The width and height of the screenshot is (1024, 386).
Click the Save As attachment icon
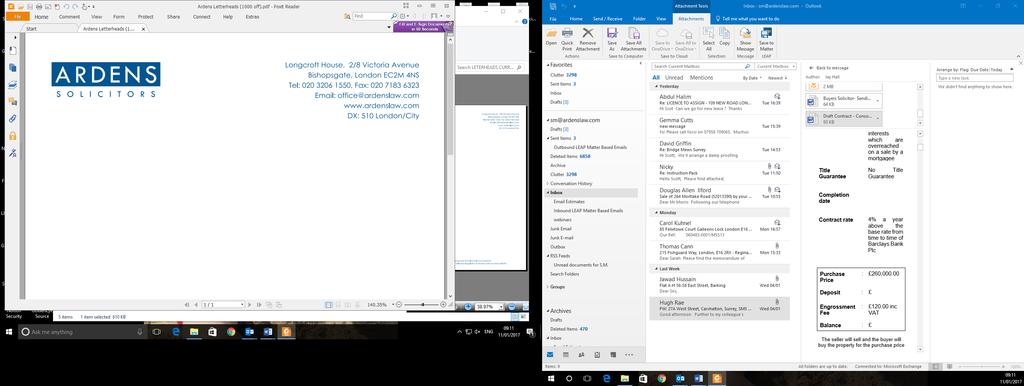click(x=612, y=39)
